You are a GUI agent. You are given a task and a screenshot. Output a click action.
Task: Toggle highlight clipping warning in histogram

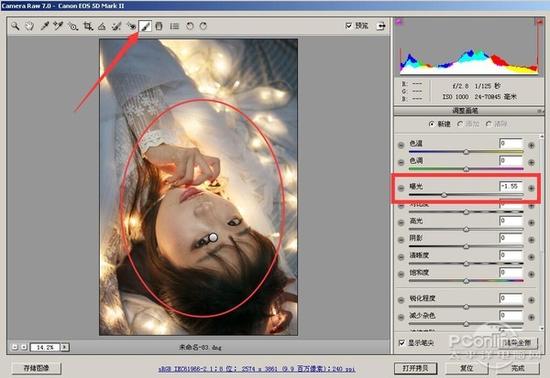click(x=539, y=22)
